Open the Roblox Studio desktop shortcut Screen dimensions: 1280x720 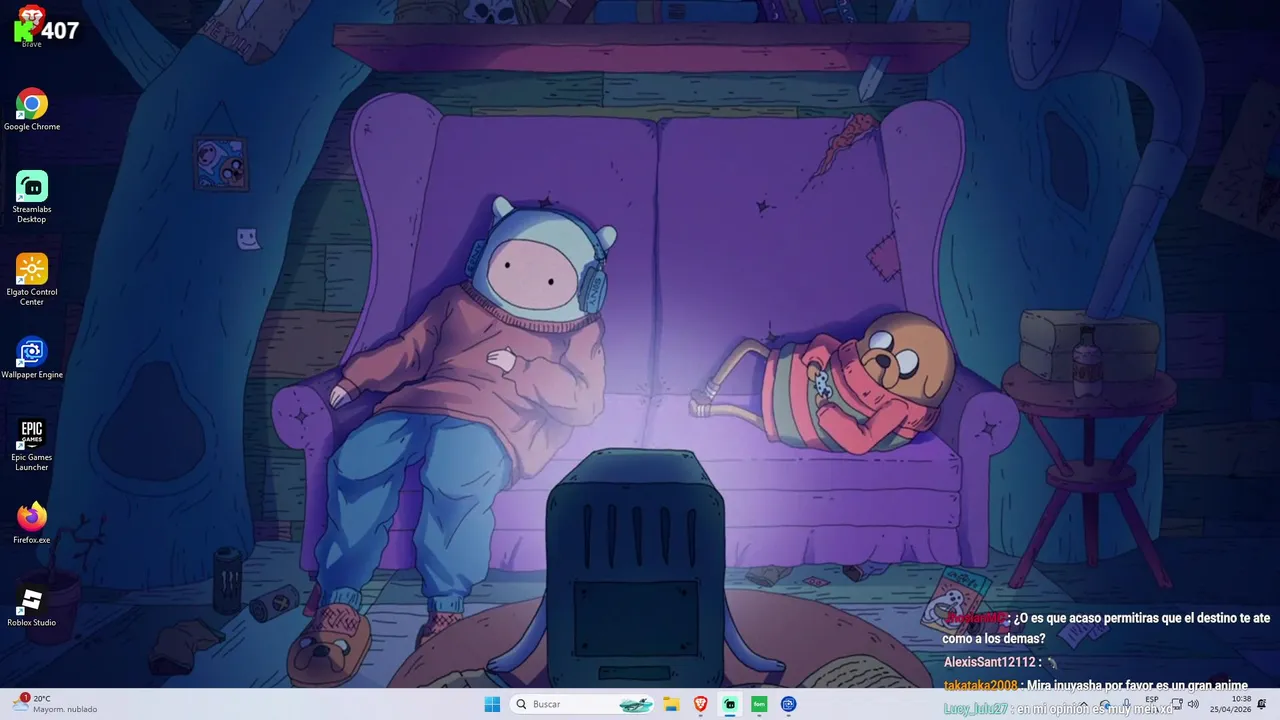click(x=32, y=606)
